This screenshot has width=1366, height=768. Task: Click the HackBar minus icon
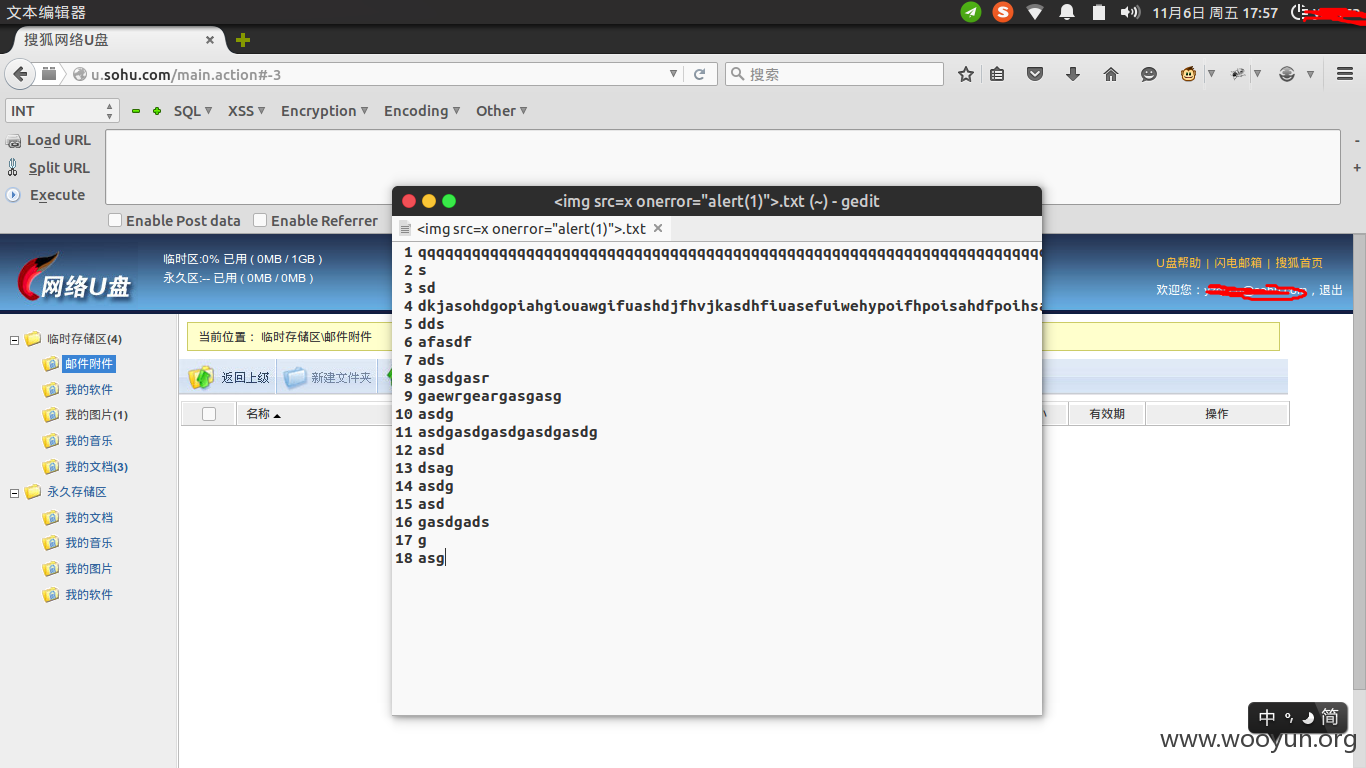pos(136,111)
